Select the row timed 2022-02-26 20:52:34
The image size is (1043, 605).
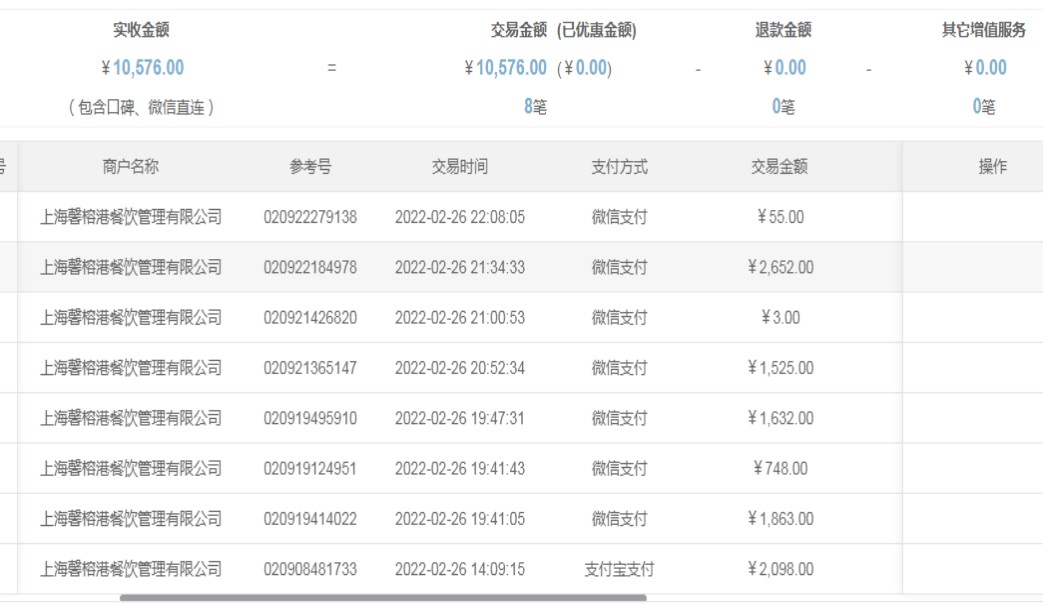pyautogui.click(x=460, y=368)
